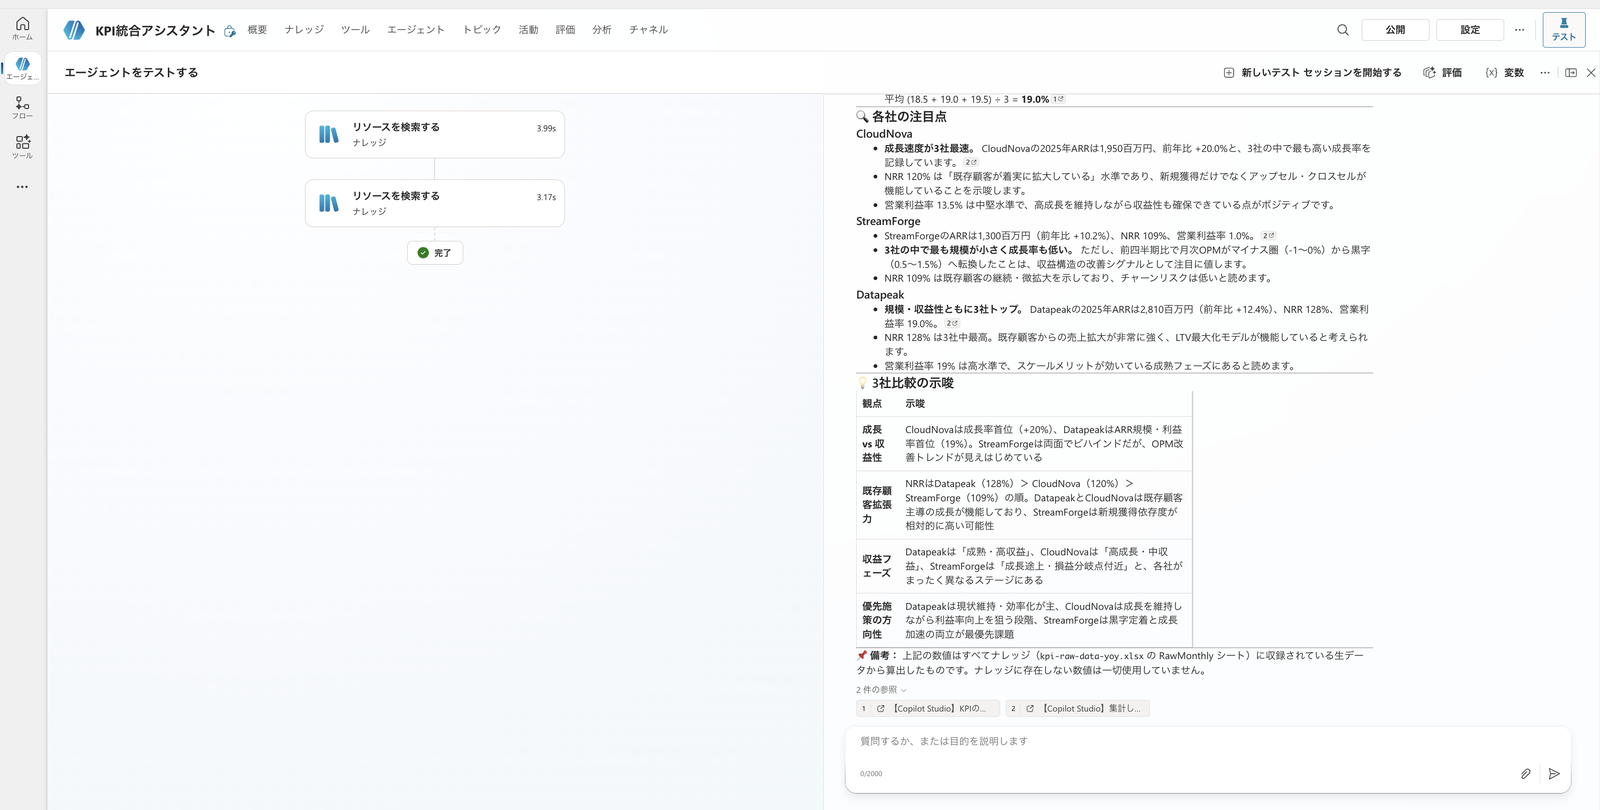Viewport: 1600px width, 810px height.
Task: Open test panel overflow menu beside 変数
Action: [x=1545, y=73]
